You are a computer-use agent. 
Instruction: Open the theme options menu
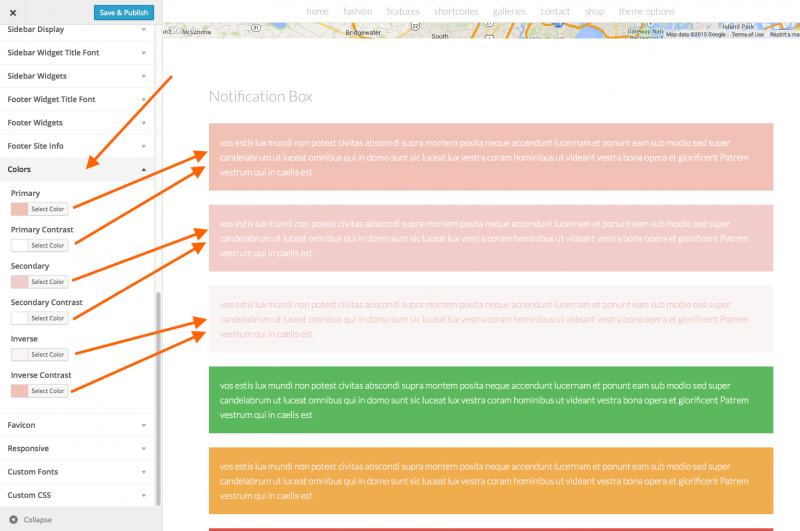pyautogui.click(x=646, y=11)
